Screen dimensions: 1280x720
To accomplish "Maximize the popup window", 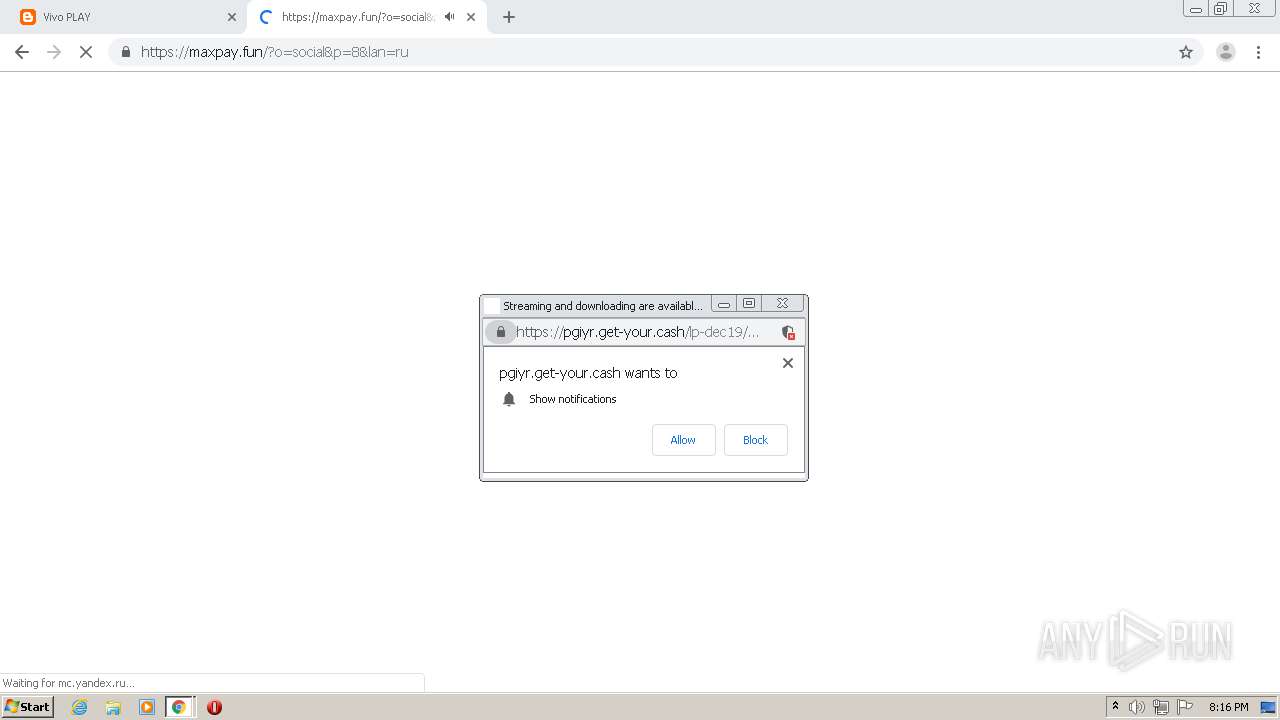I will (749, 304).
